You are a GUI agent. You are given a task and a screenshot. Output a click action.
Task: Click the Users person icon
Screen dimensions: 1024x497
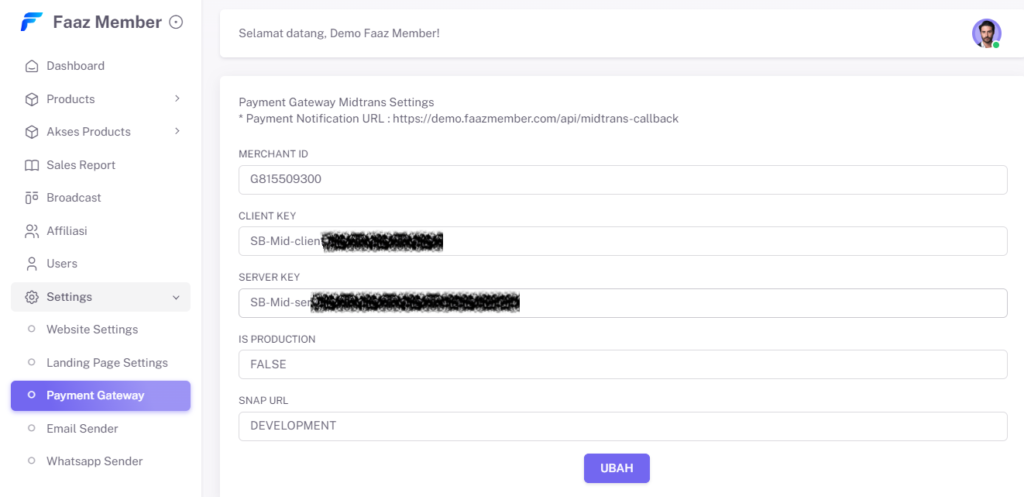coord(31,264)
